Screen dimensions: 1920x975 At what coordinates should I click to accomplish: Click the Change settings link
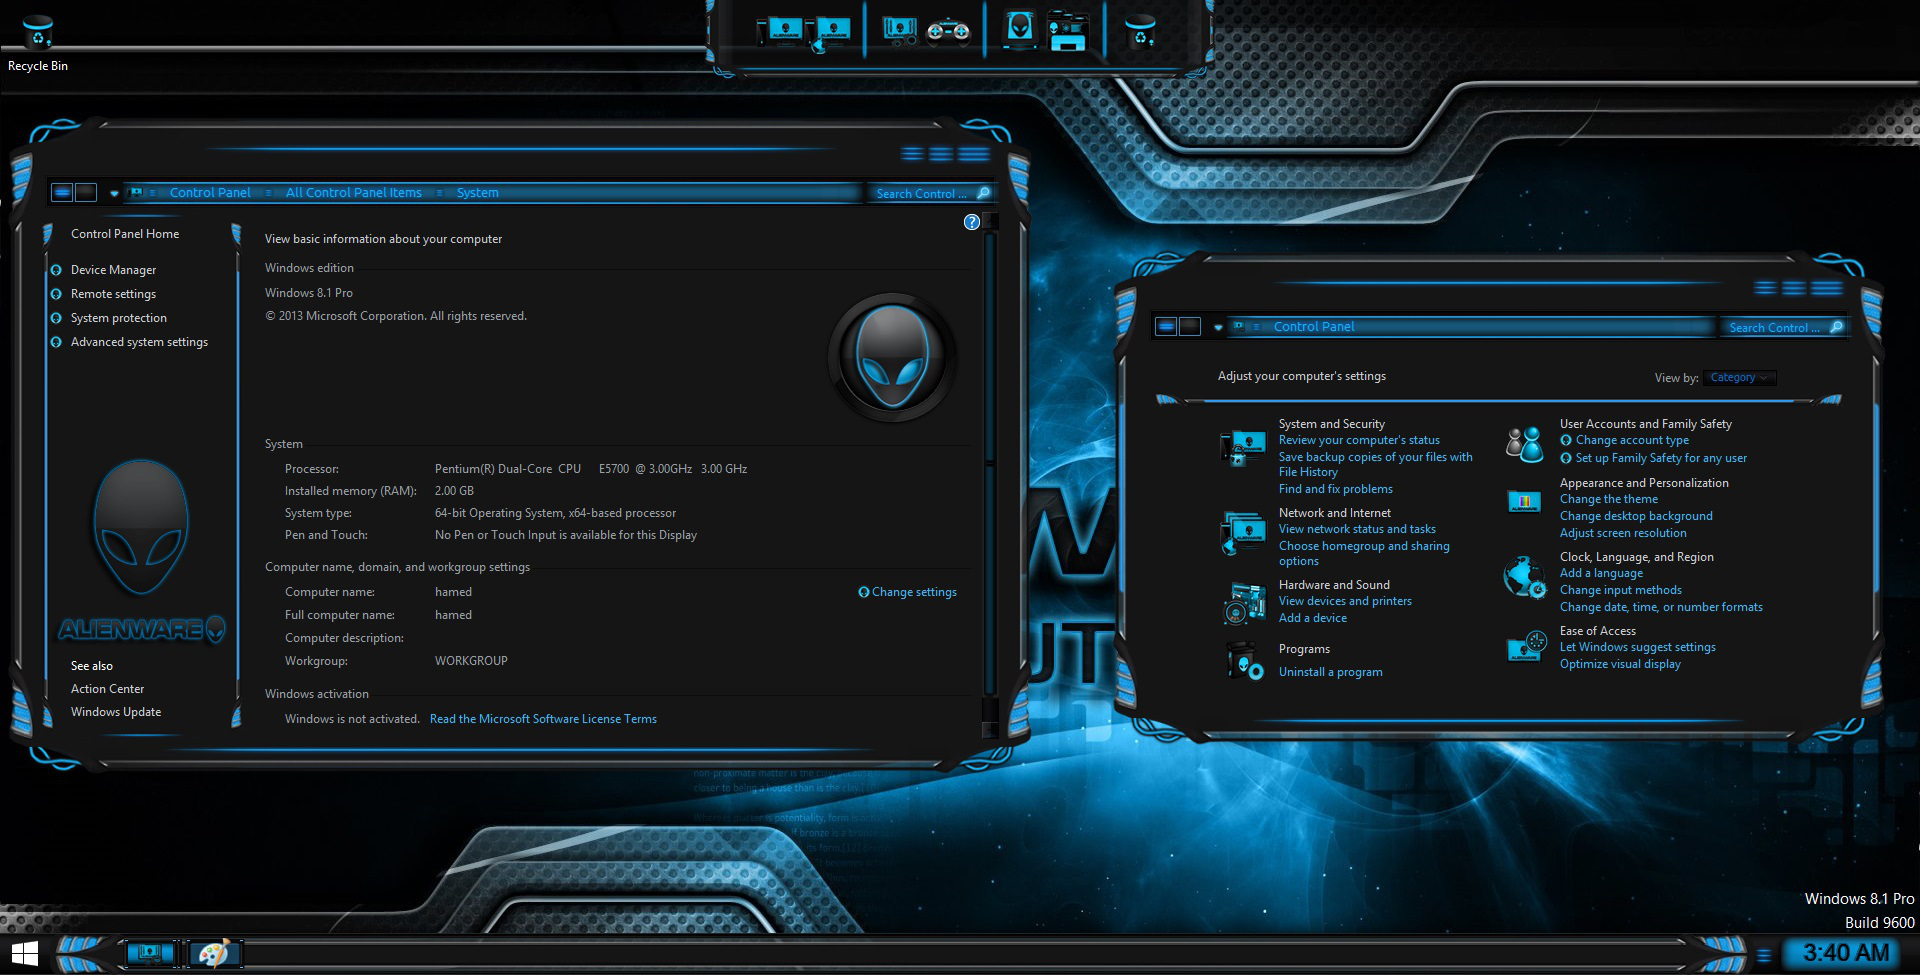[914, 592]
